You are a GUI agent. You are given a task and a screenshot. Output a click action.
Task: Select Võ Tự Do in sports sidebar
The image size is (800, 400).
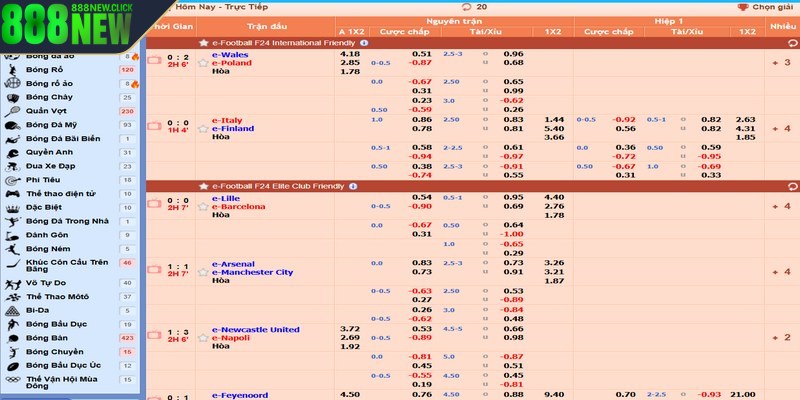tap(46, 283)
